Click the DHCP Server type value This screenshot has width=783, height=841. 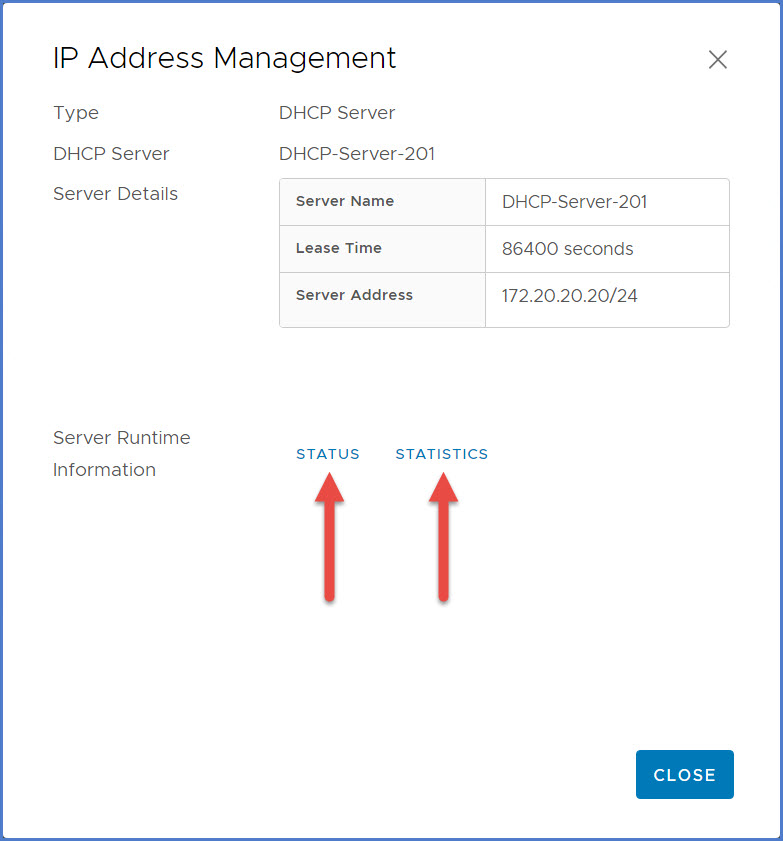(336, 113)
